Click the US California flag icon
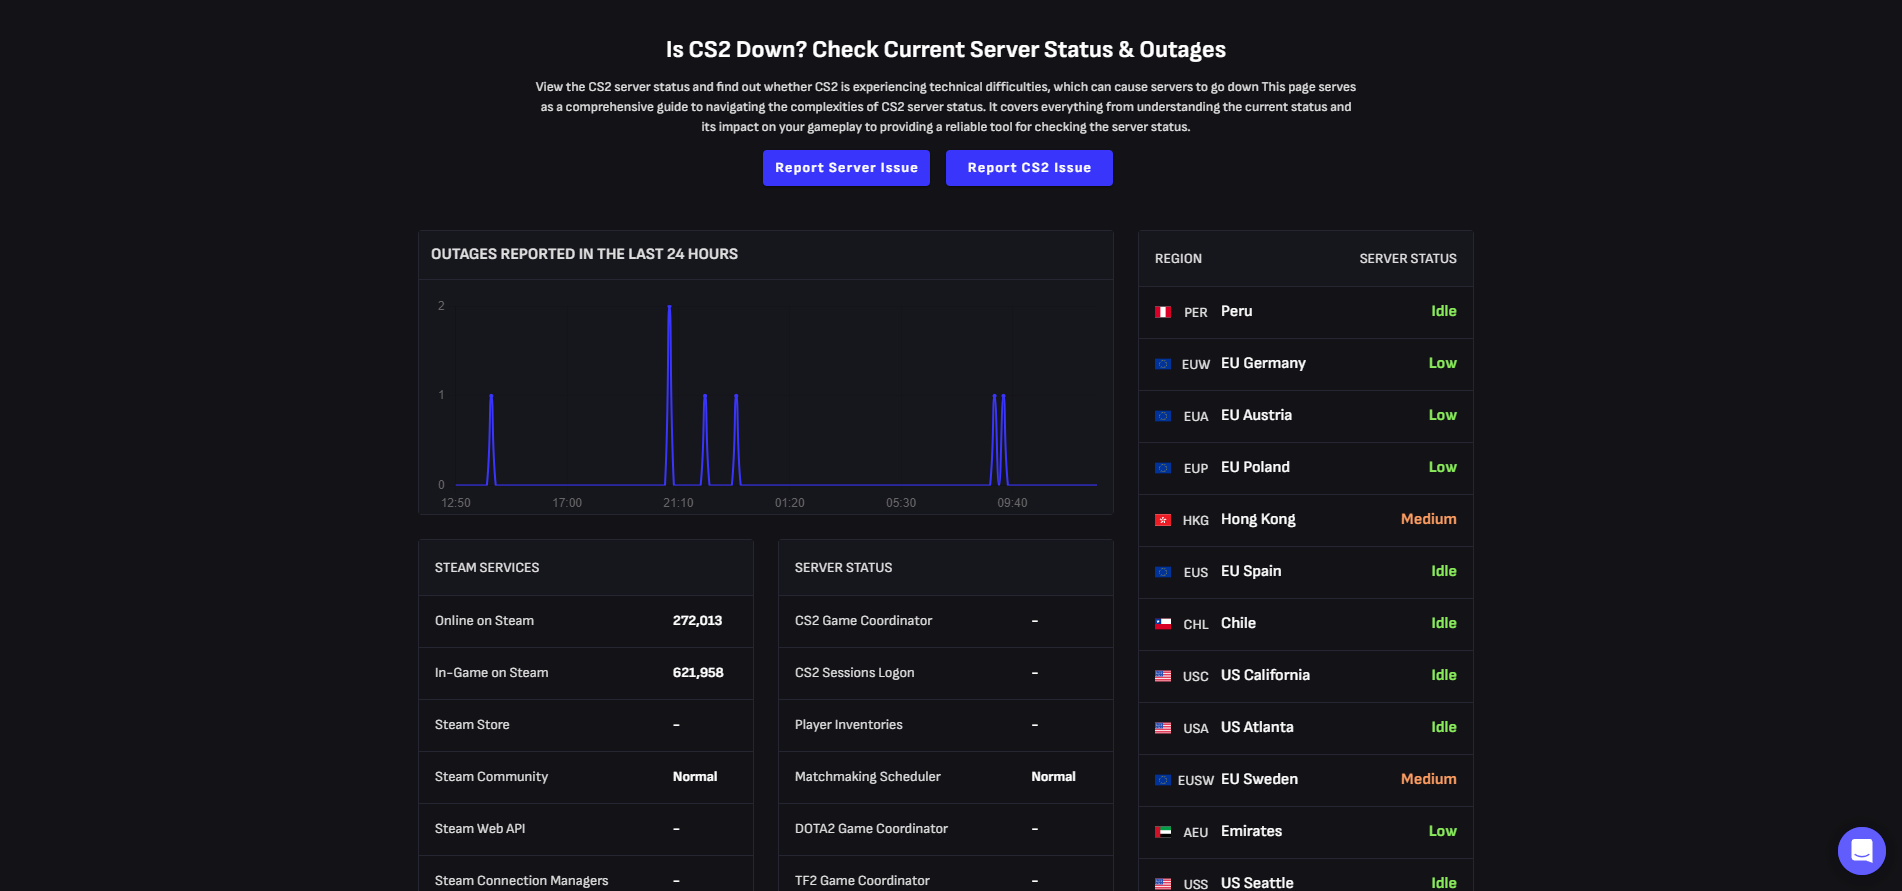 click(x=1163, y=676)
